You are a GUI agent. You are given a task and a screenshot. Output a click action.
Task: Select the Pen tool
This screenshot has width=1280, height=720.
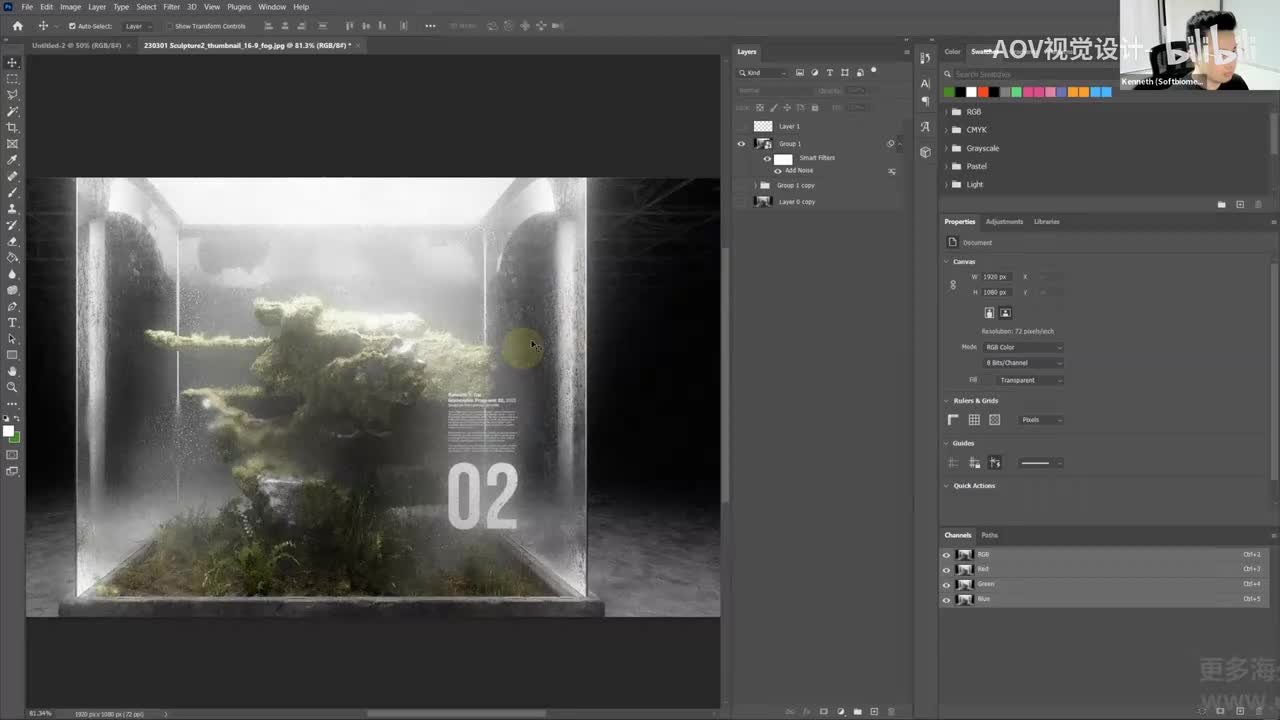(12, 306)
